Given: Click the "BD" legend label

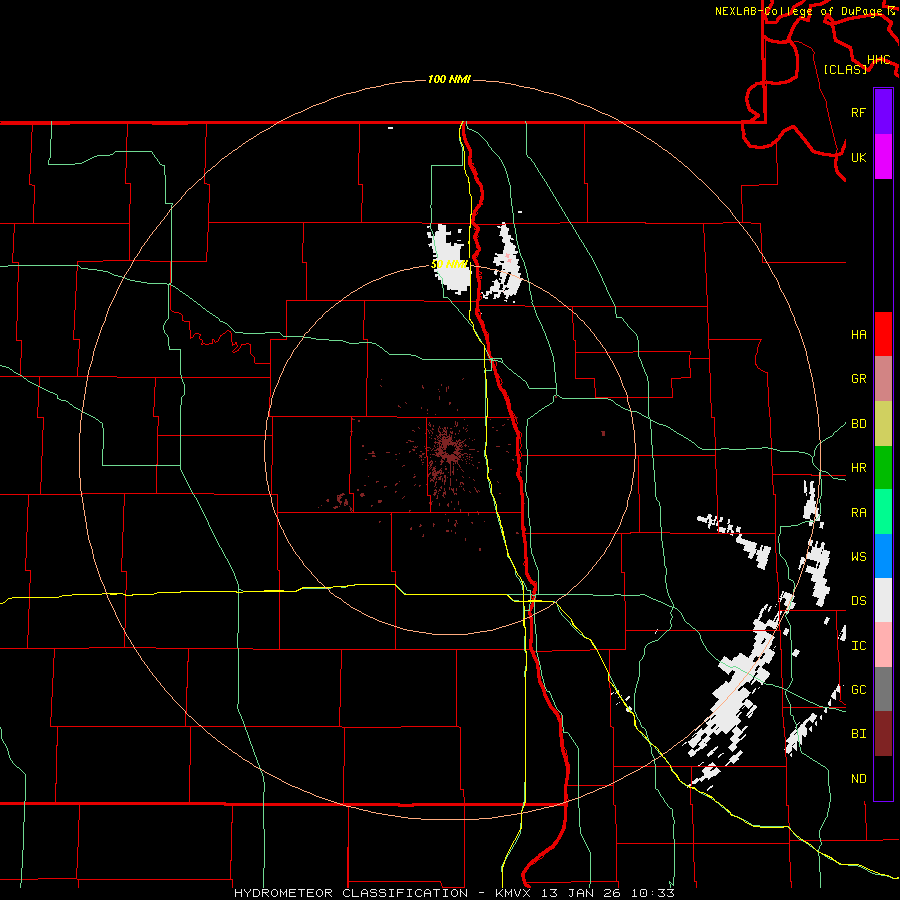Looking at the screenshot, I should pos(858,424).
